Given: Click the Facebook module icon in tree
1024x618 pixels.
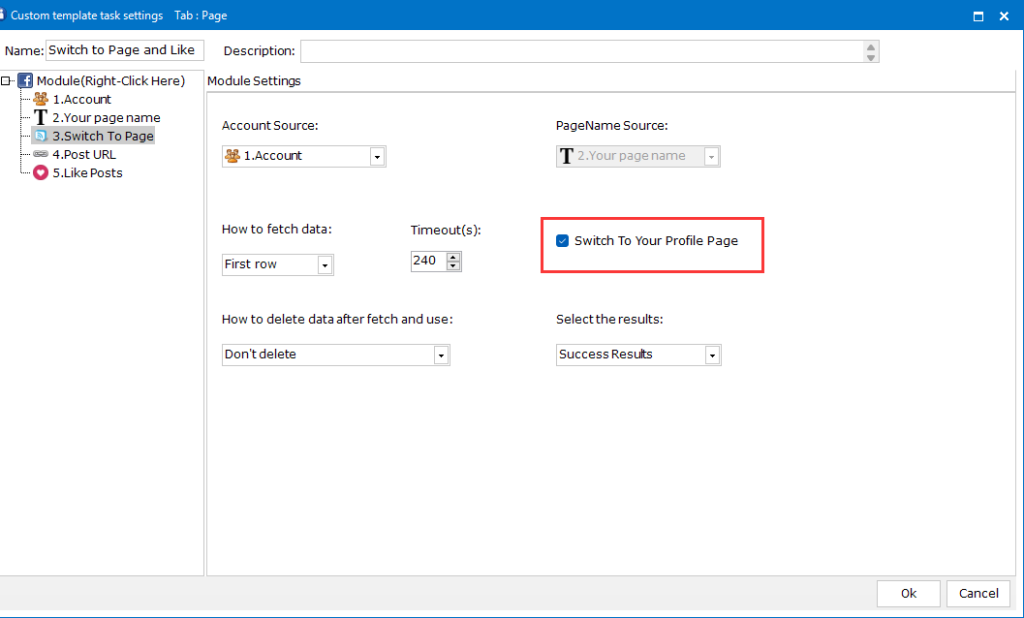Looking at the screenshot, I should point(25,80).
